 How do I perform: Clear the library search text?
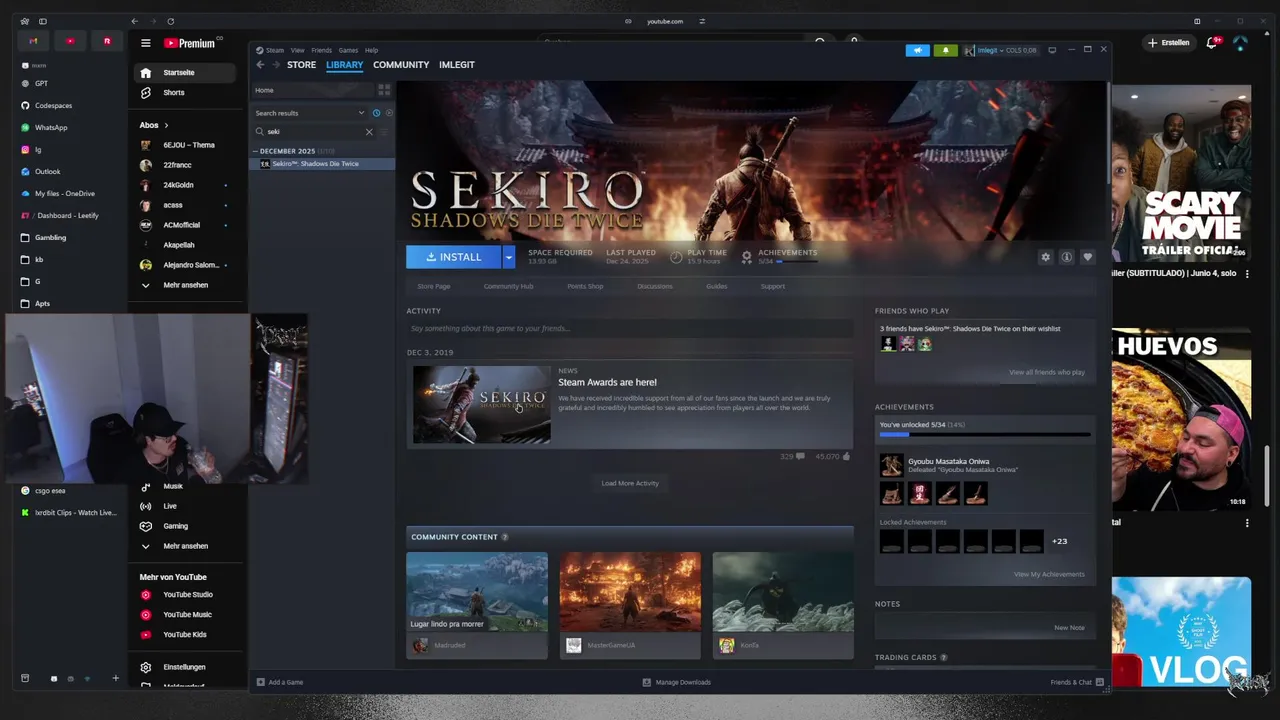click(x=369, y=132)
